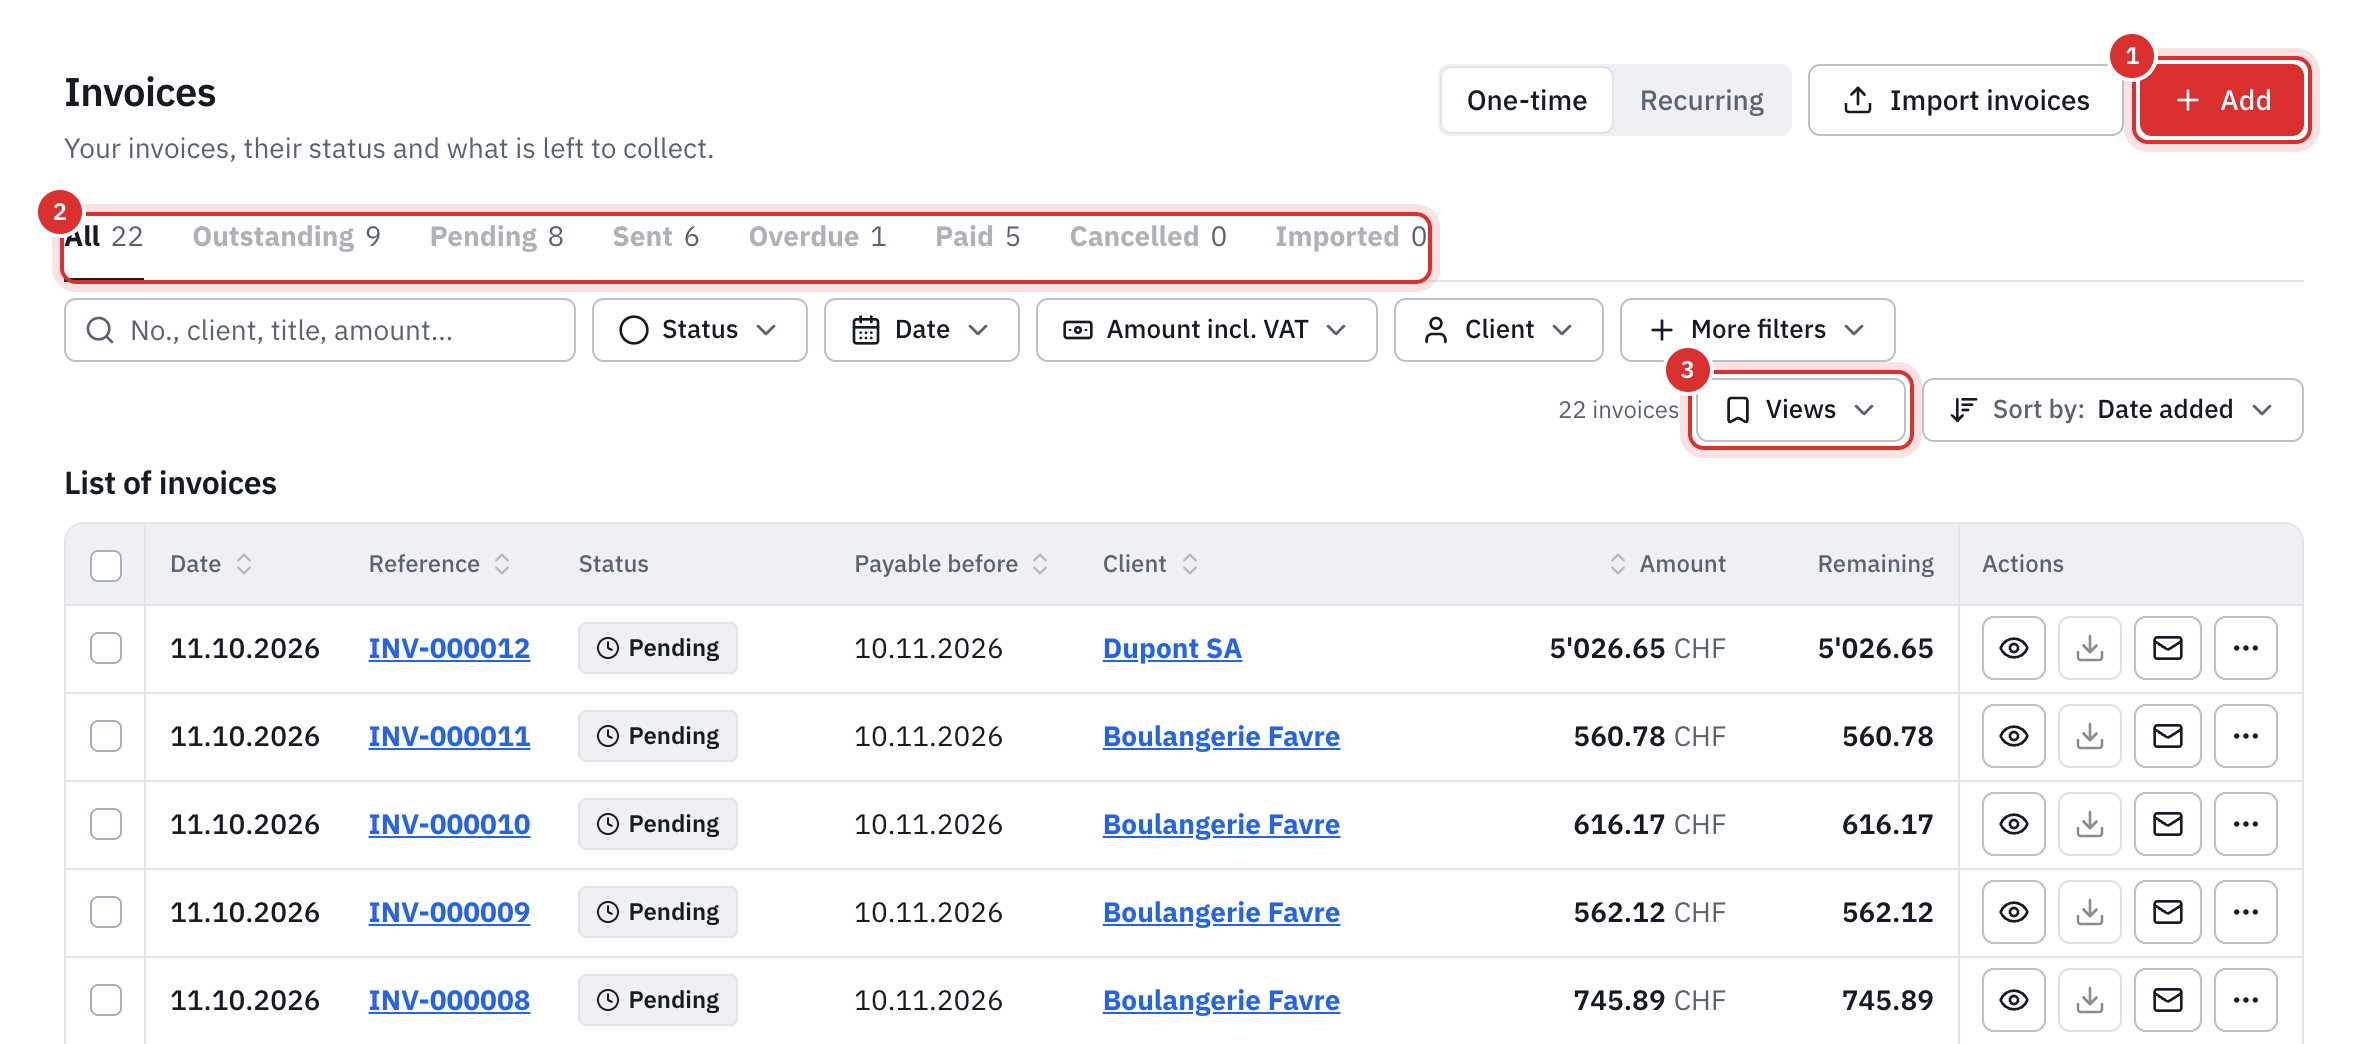View invoice INV-000011 with eye icon
This screenshot has height=1044, width=2368.
tap(2013, 736)
